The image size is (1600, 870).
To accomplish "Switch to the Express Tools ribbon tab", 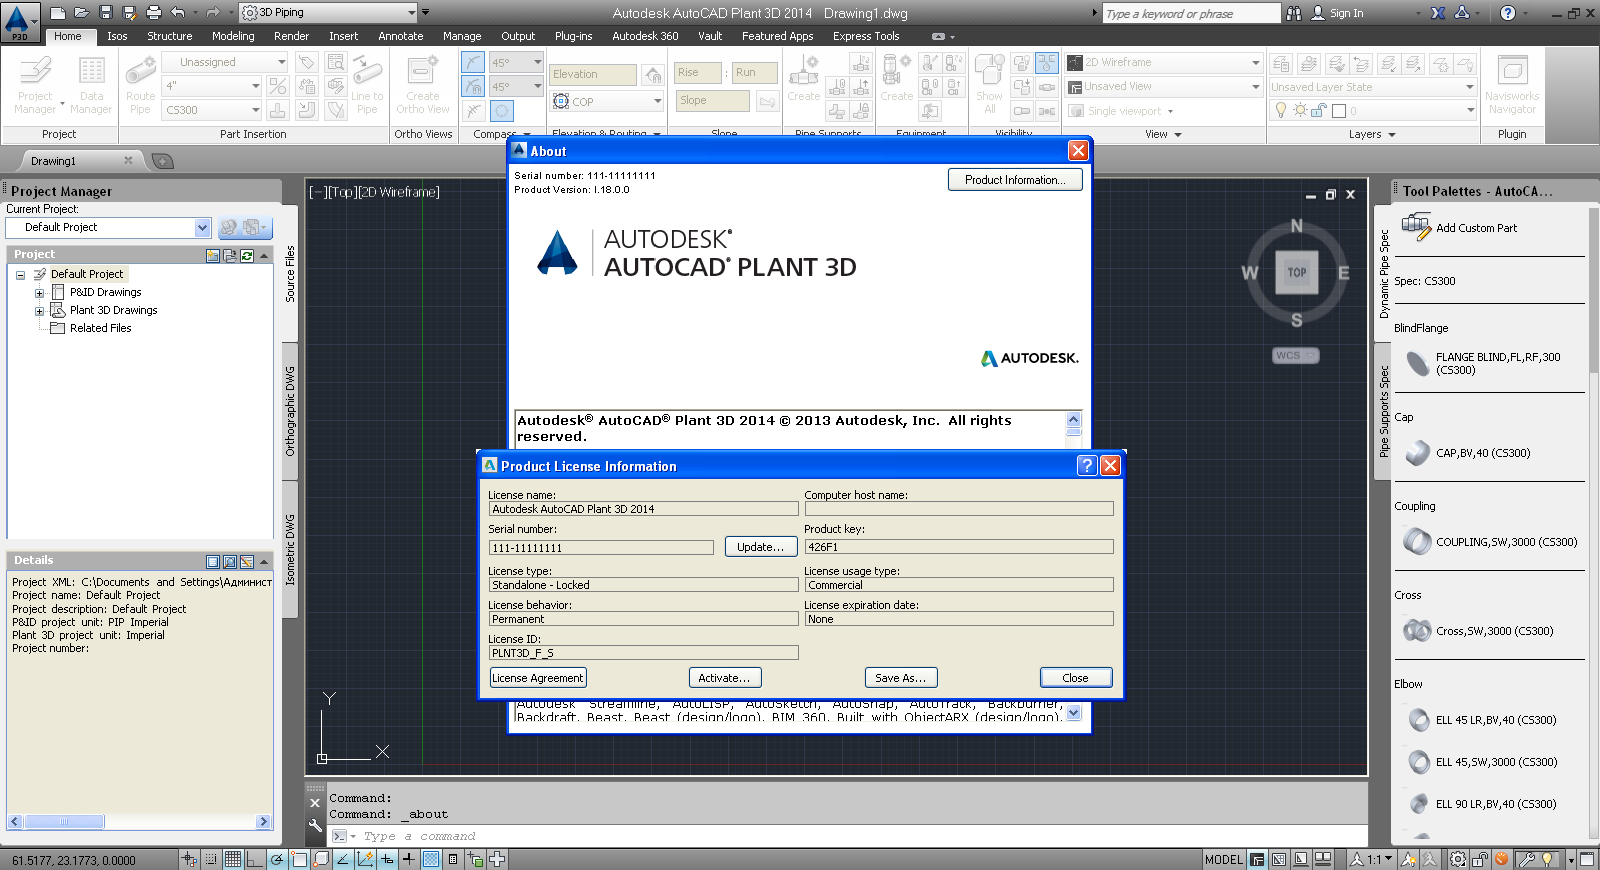I will tap(866, 36).
